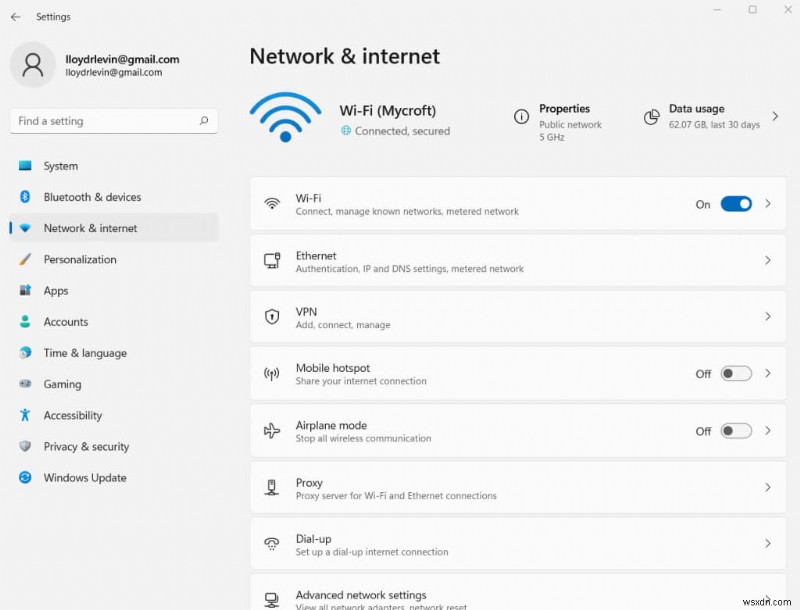
Task: Click the Dial-up phone icon
Action: 272,544
